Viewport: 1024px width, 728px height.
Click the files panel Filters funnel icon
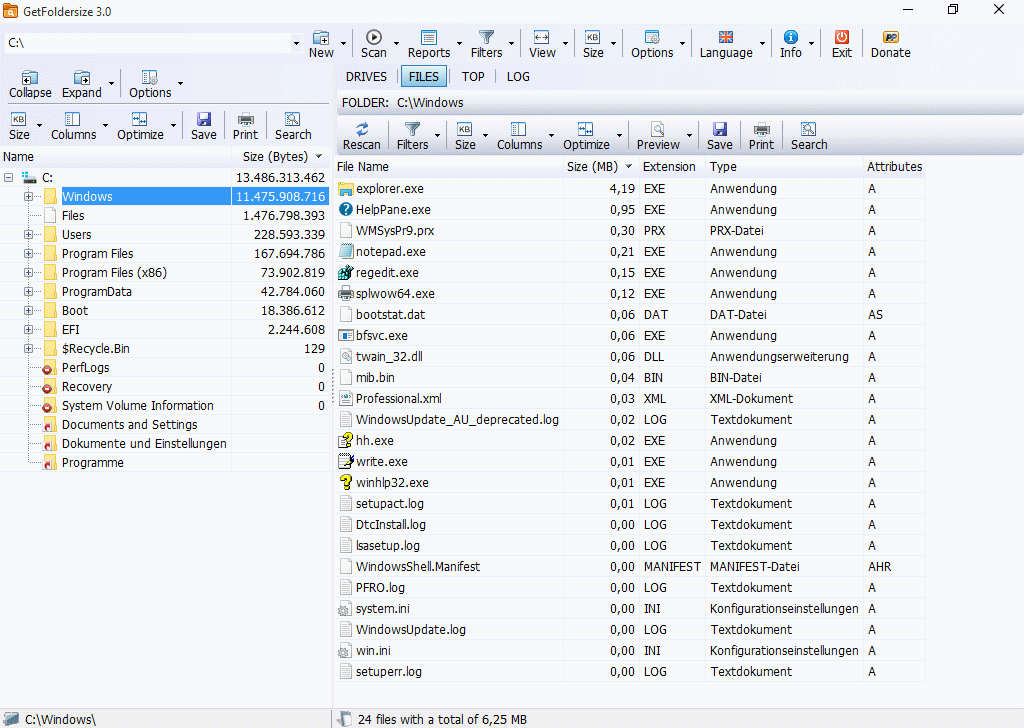(x=413, y=129)
